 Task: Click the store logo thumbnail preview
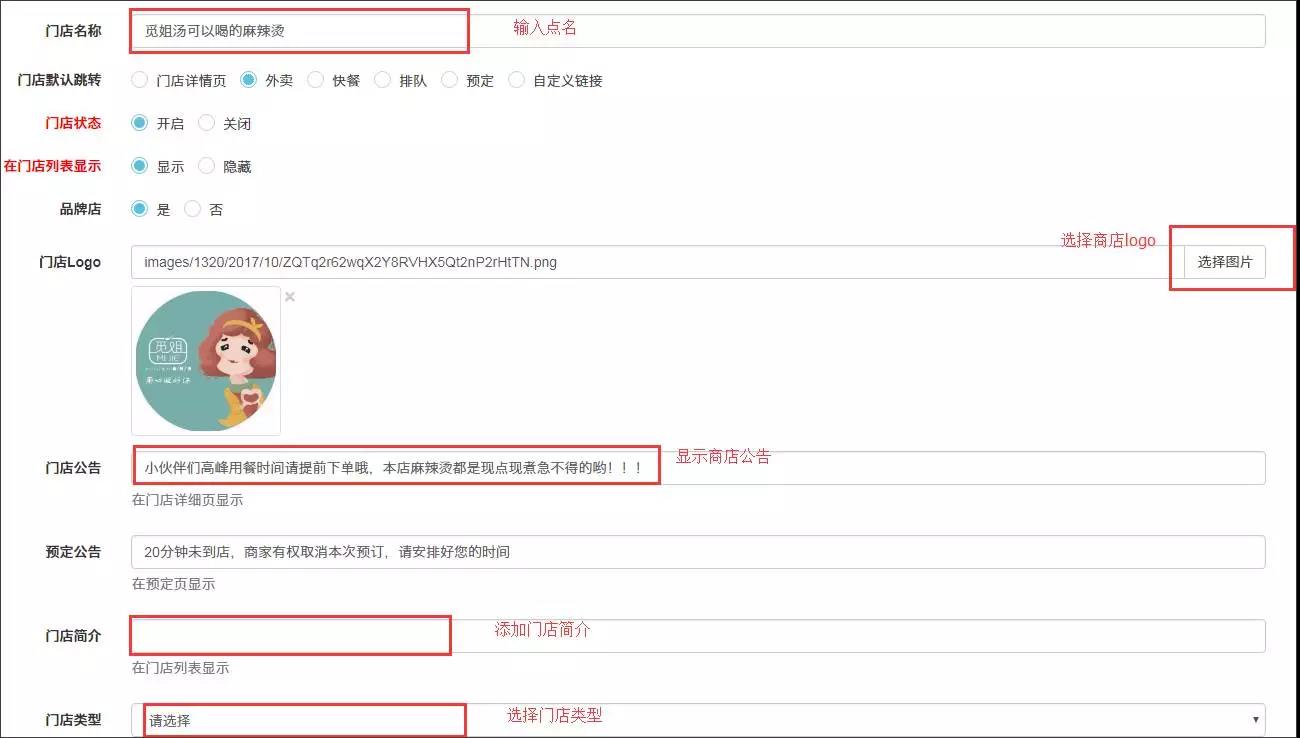point(206,361)
